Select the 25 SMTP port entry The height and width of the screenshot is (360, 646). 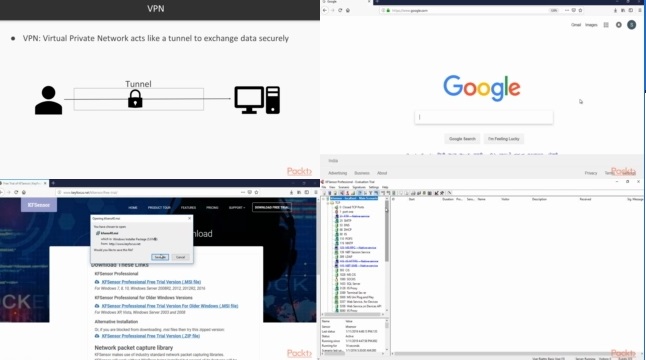pyautogui.click(x=345, y=221)
